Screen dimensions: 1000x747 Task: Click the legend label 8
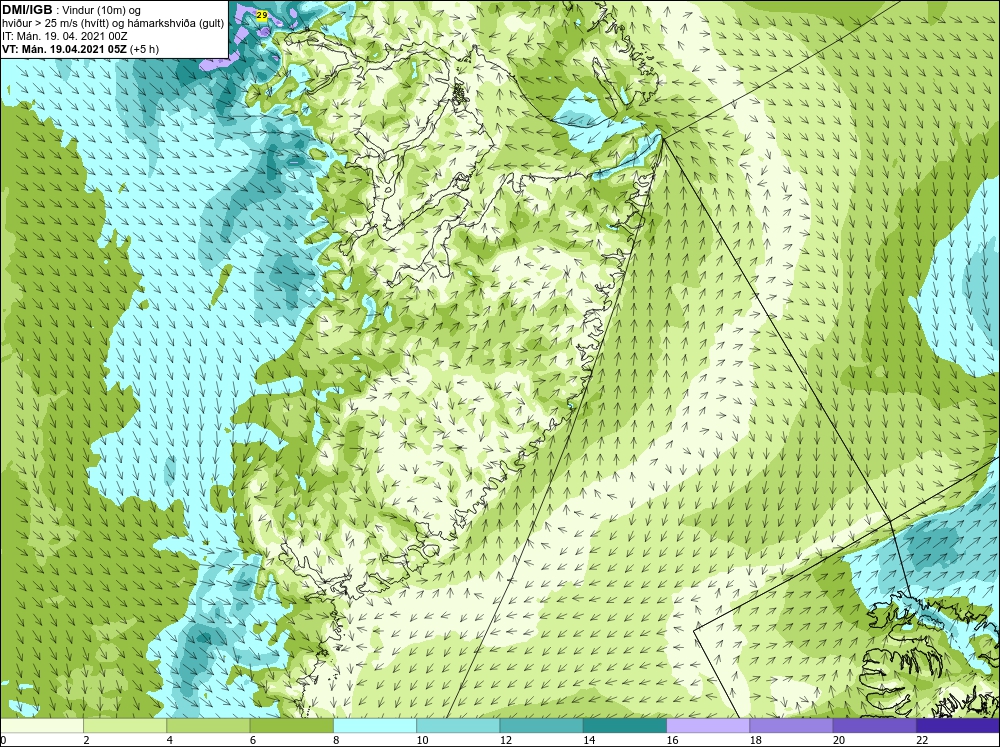point(336,740)
